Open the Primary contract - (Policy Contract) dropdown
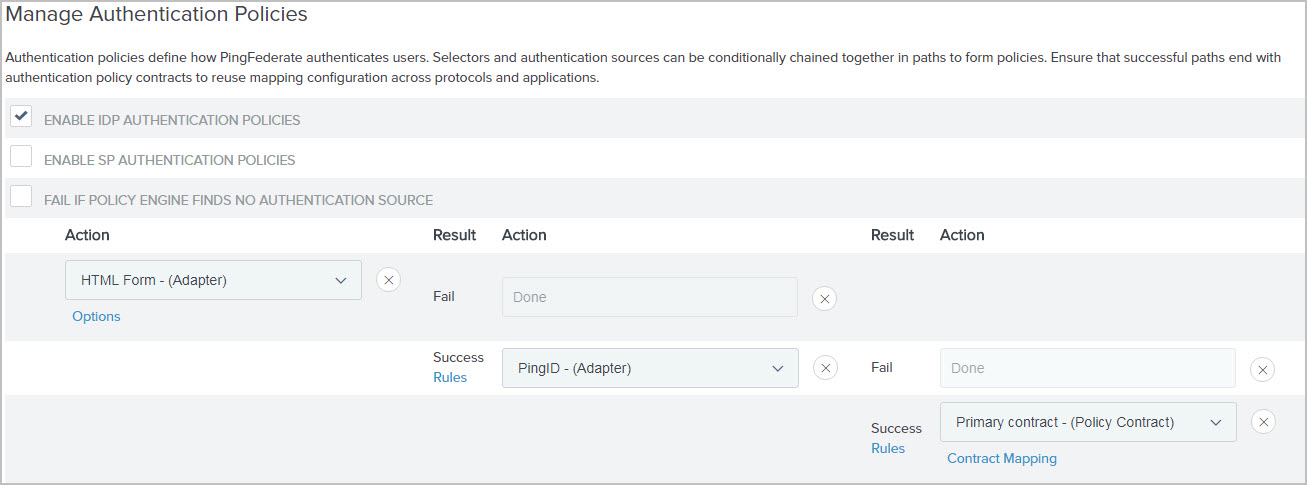1307x485 pixels. tap(1088, 422)
